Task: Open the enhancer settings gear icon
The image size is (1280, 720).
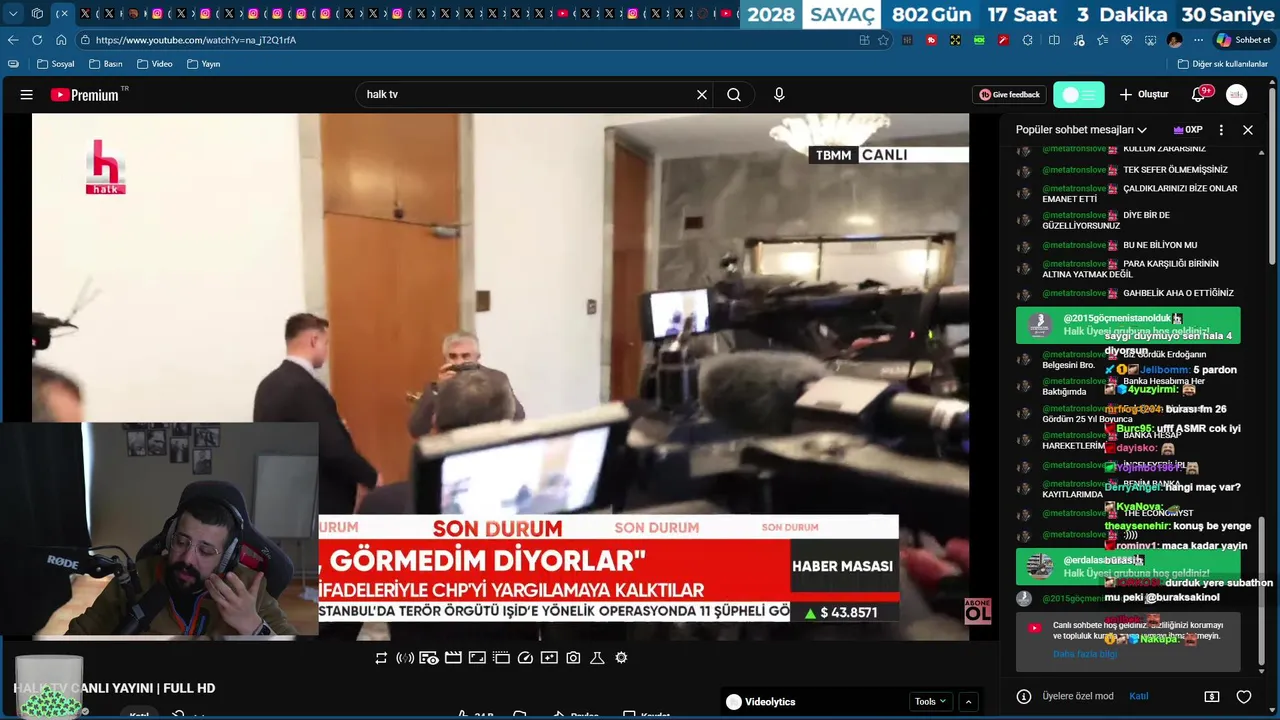Action: point(621,658)
